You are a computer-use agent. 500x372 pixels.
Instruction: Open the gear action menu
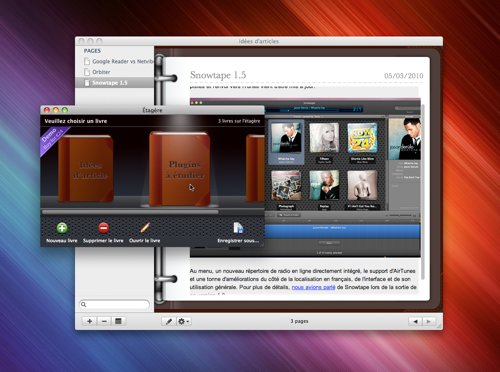tap(183, 321)
